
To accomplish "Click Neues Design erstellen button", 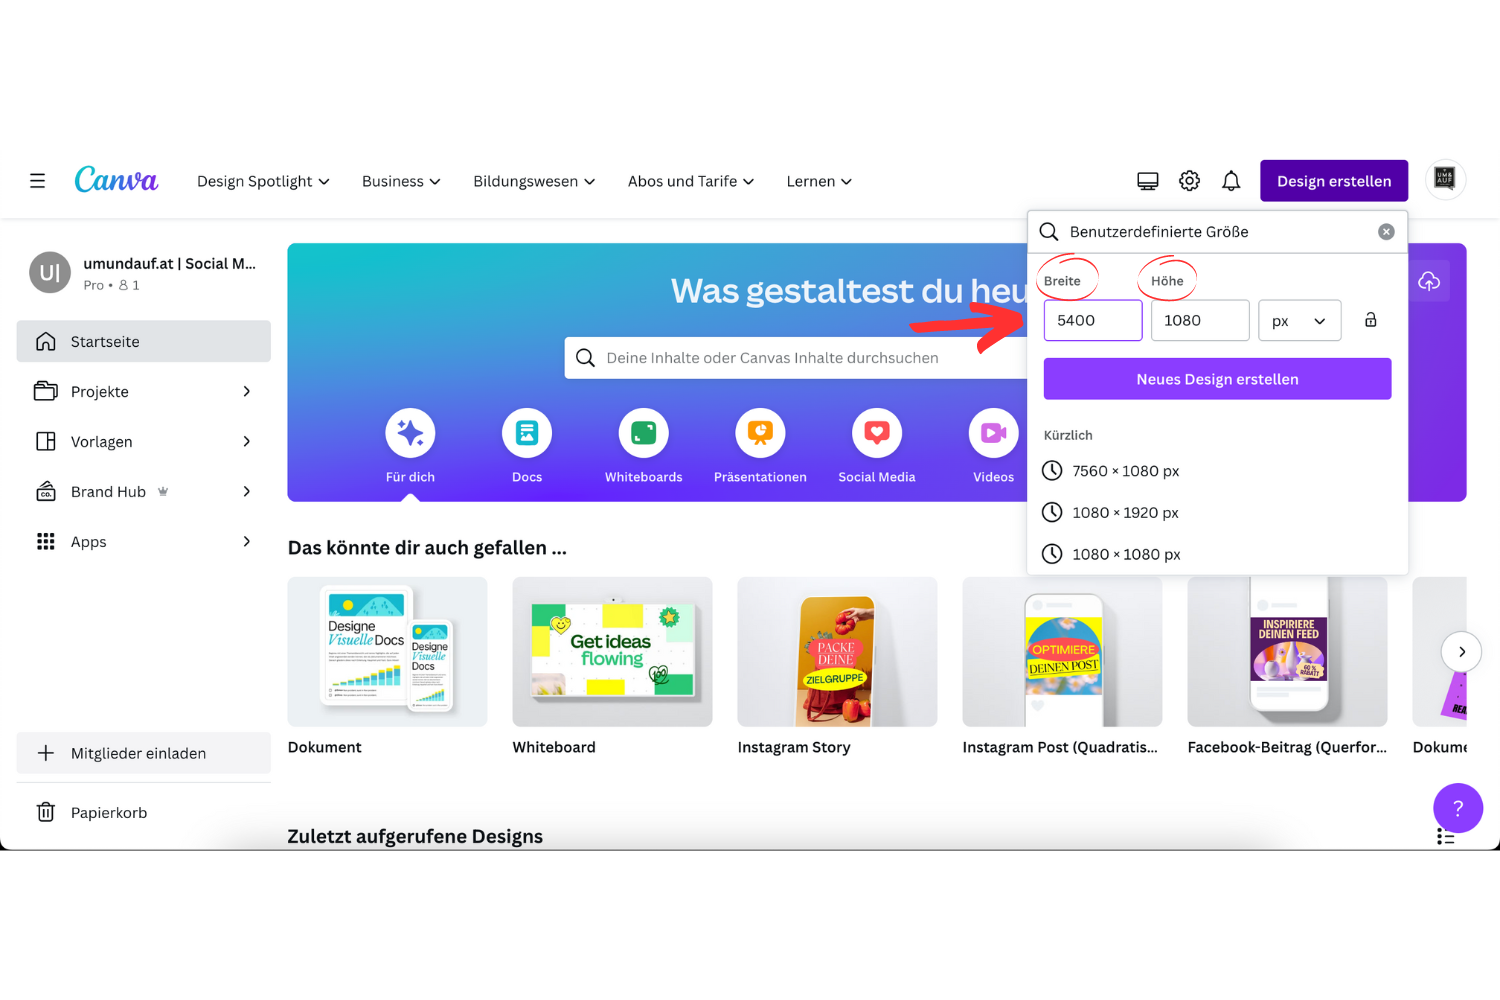I will click(x=1217, y=379).
